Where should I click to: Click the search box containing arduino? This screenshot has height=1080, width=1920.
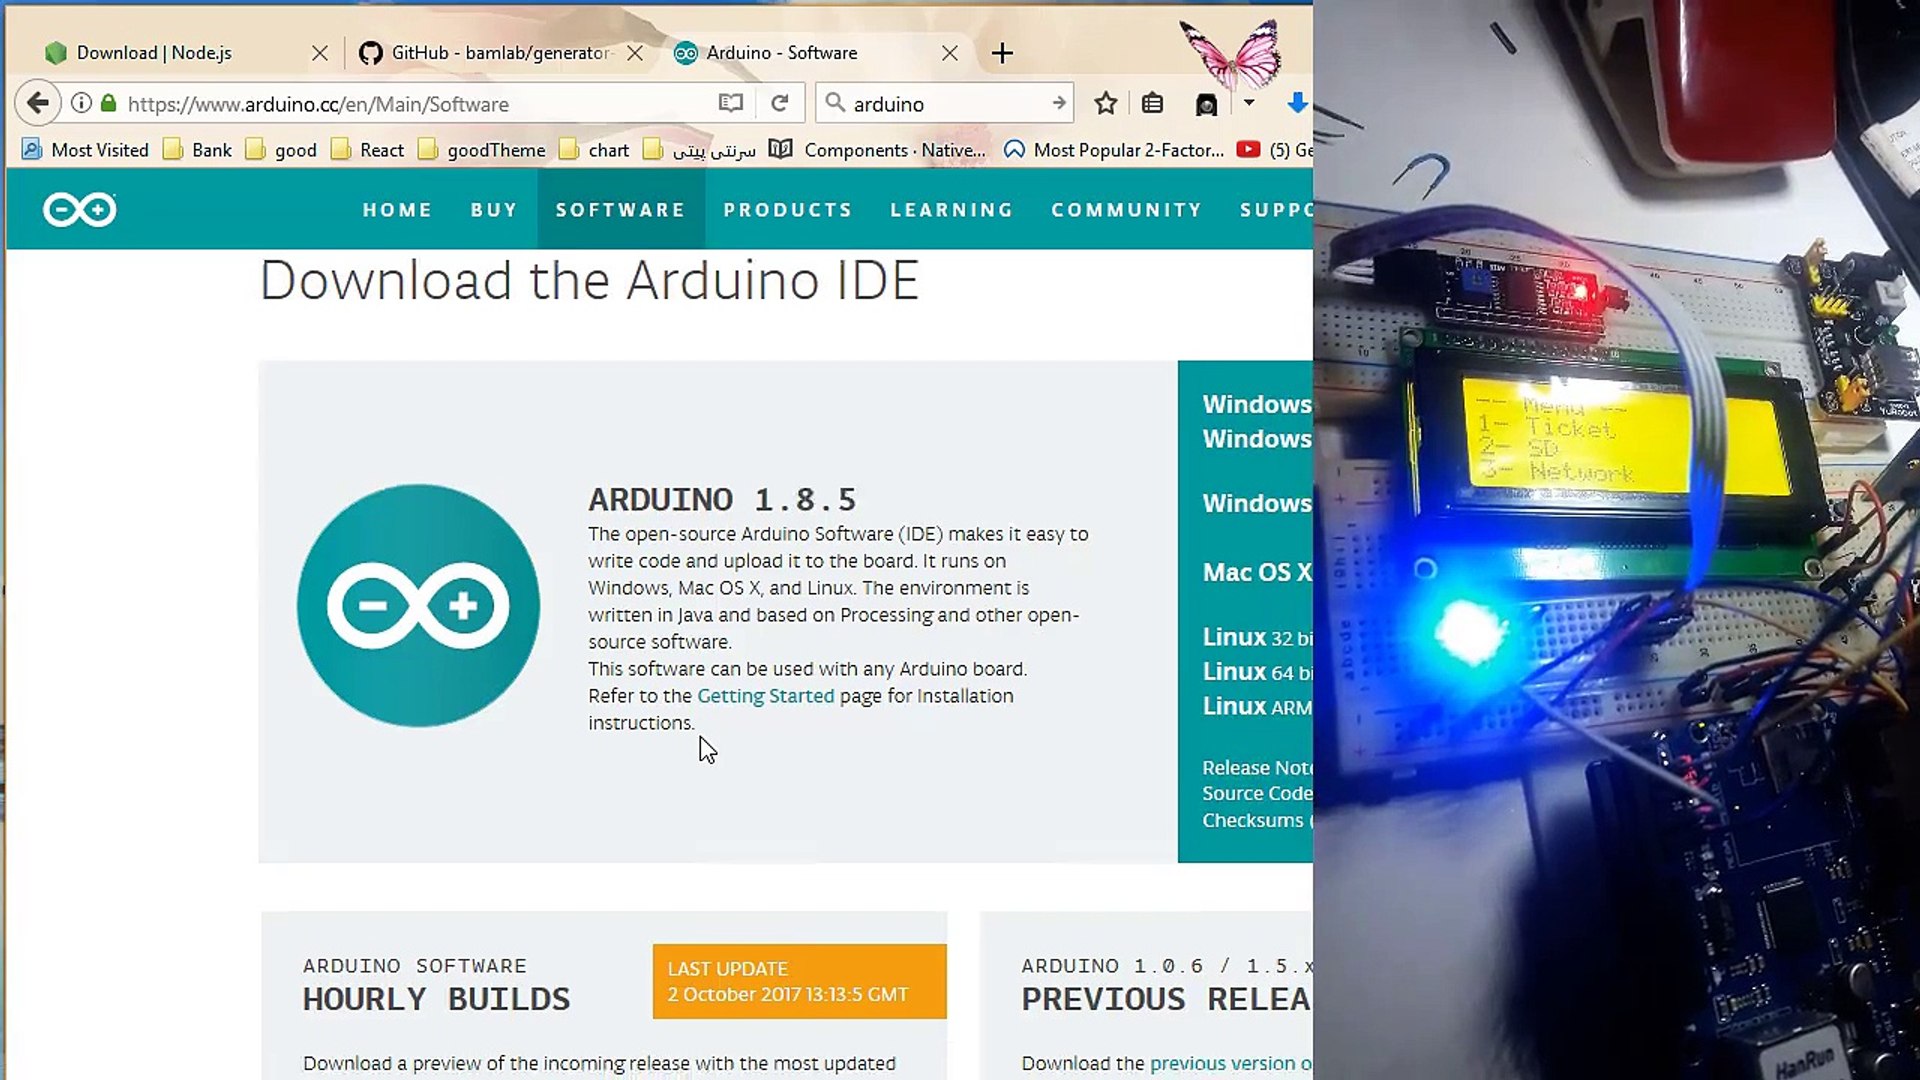click(945, 104)
